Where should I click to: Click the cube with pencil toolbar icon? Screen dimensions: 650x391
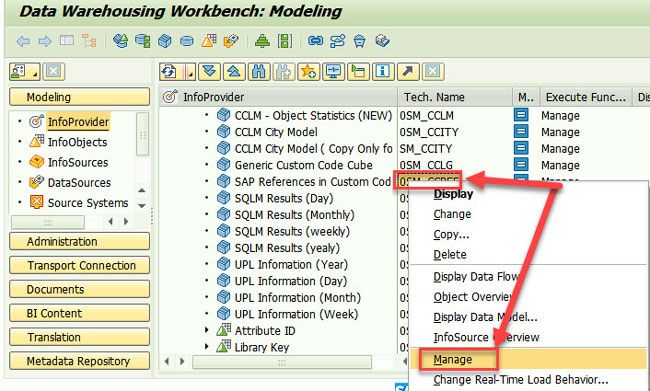tap(382, 41)
